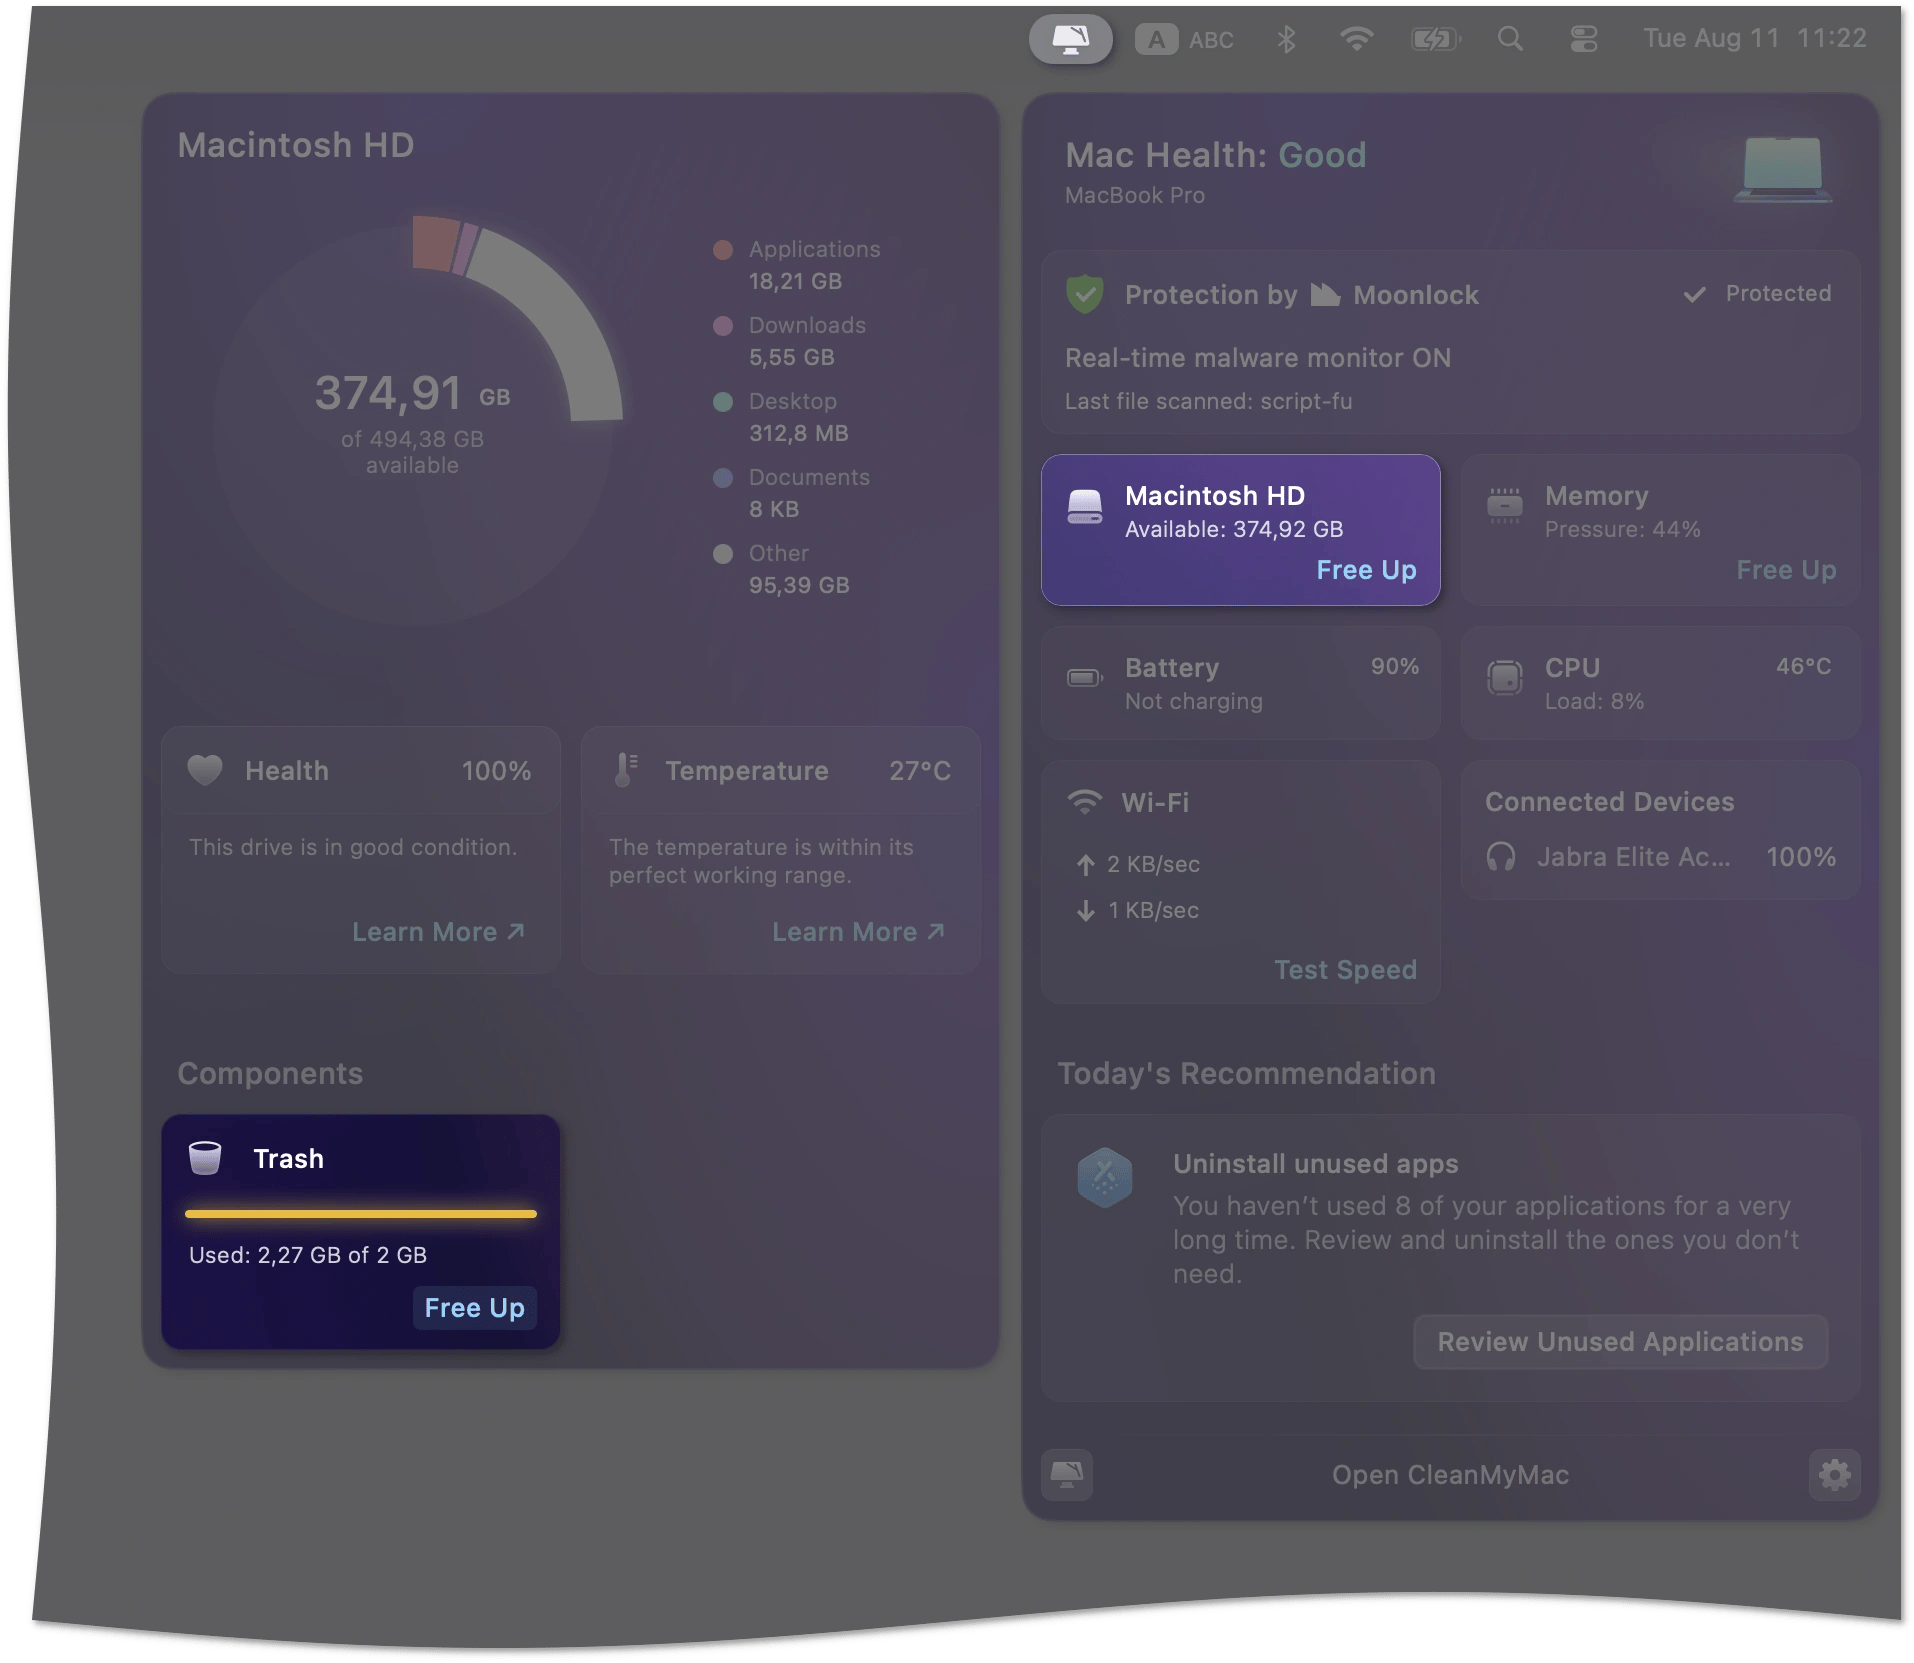1914x1663 pixels.
Task: Click the yellow Trash usage bar
Action: (361, 1214)
